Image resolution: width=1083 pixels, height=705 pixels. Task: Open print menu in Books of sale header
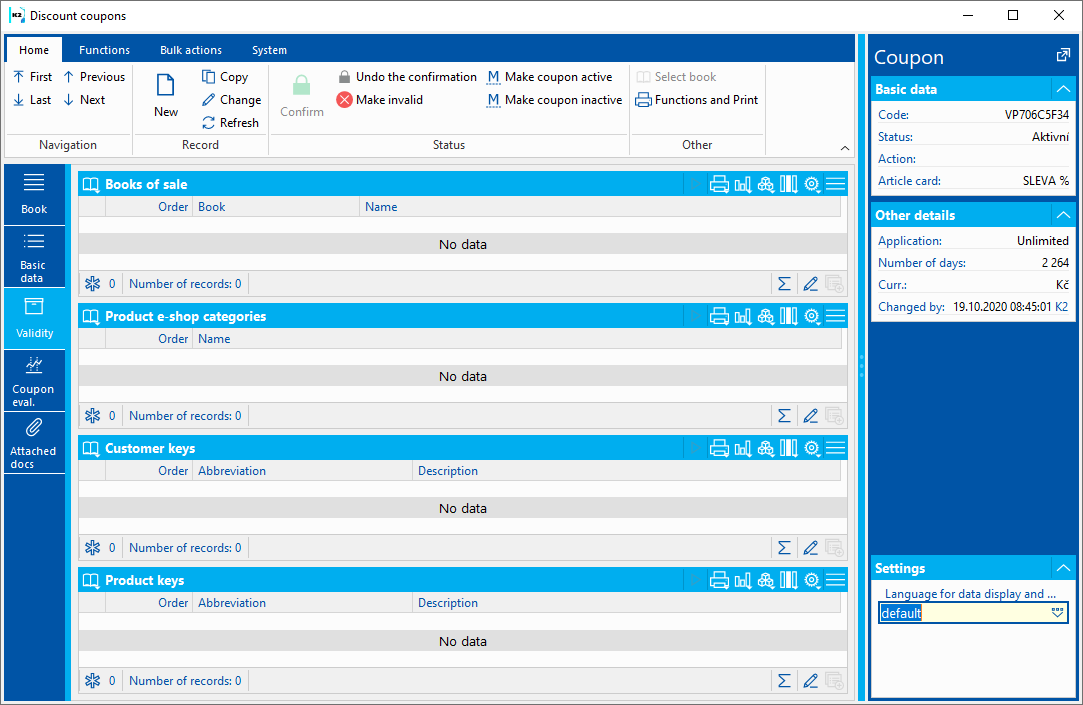coord(719,184)
